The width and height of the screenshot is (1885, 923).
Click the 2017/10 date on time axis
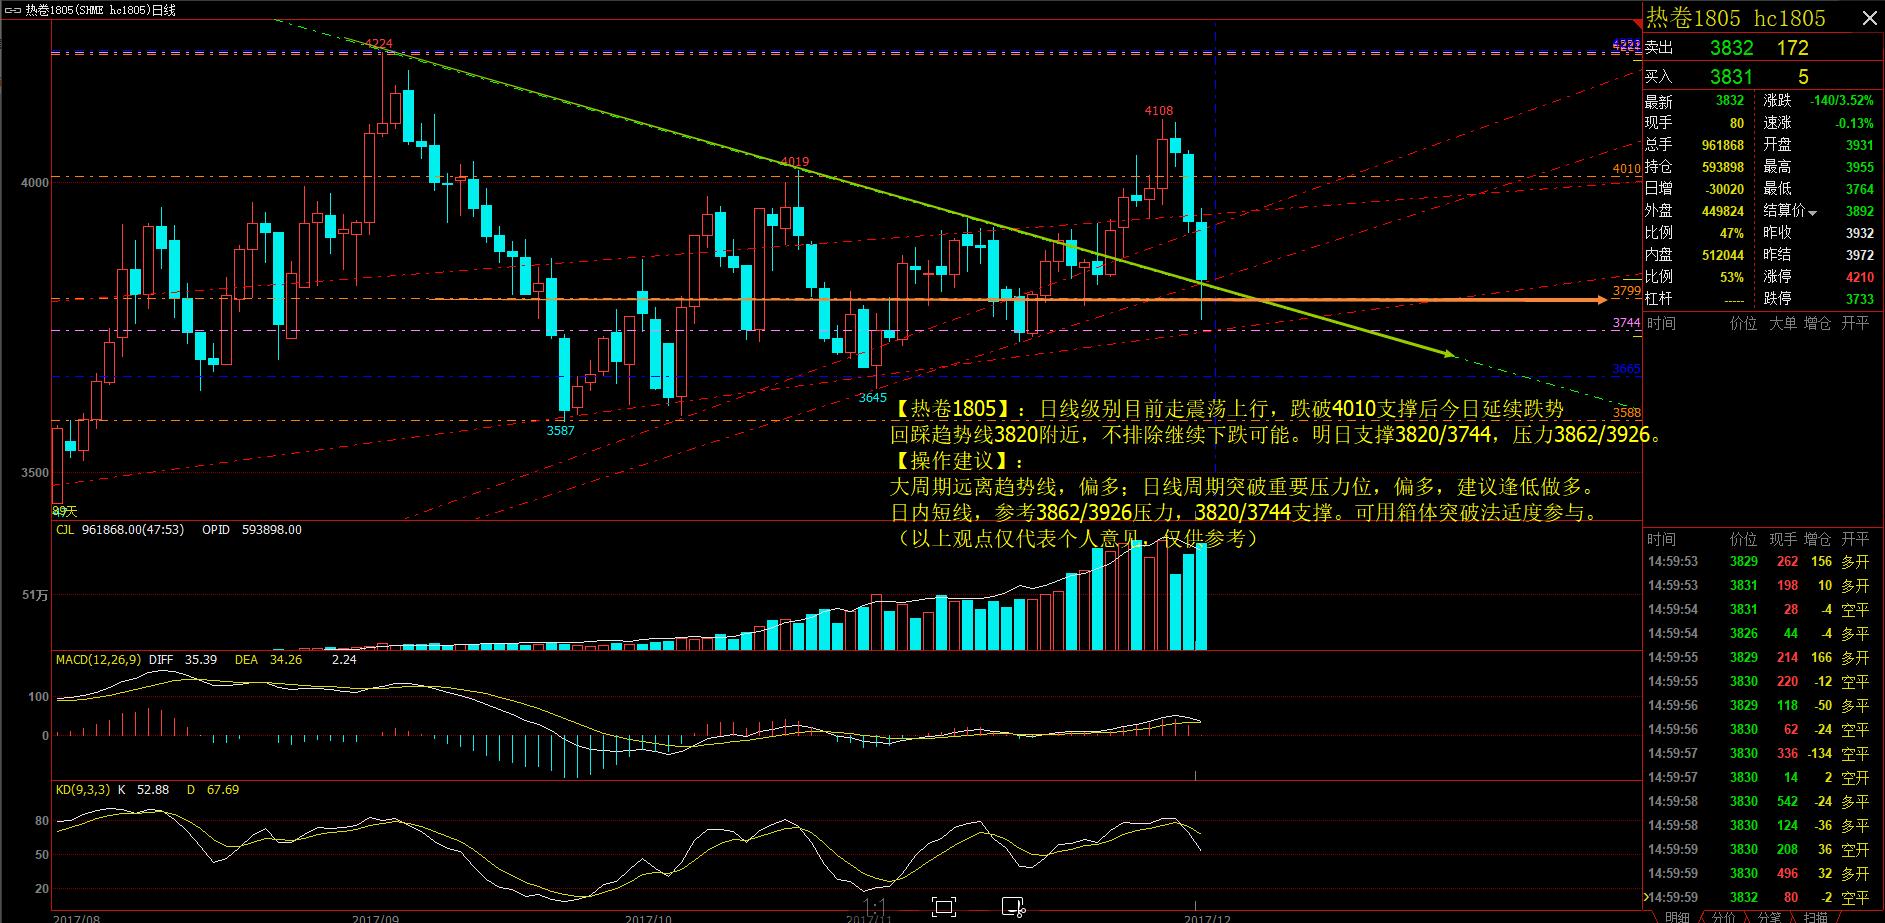[648, 917]
